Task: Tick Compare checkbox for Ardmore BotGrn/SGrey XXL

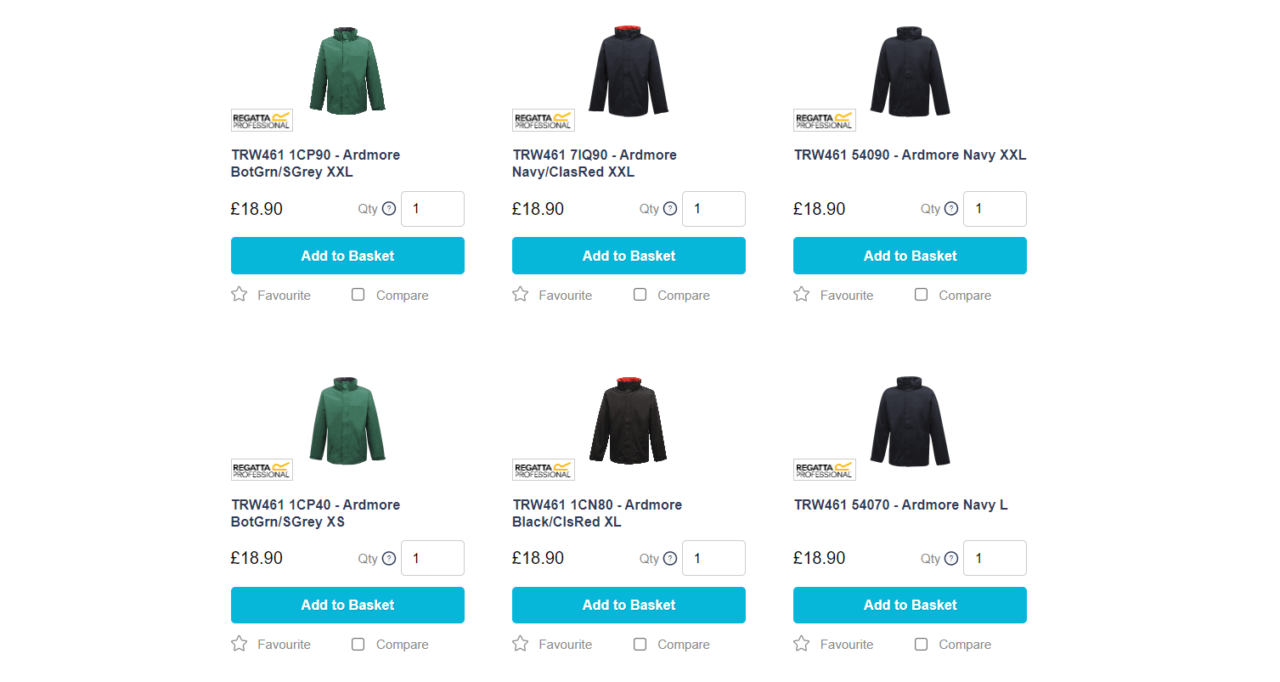Action: click(x=358, y=294)
